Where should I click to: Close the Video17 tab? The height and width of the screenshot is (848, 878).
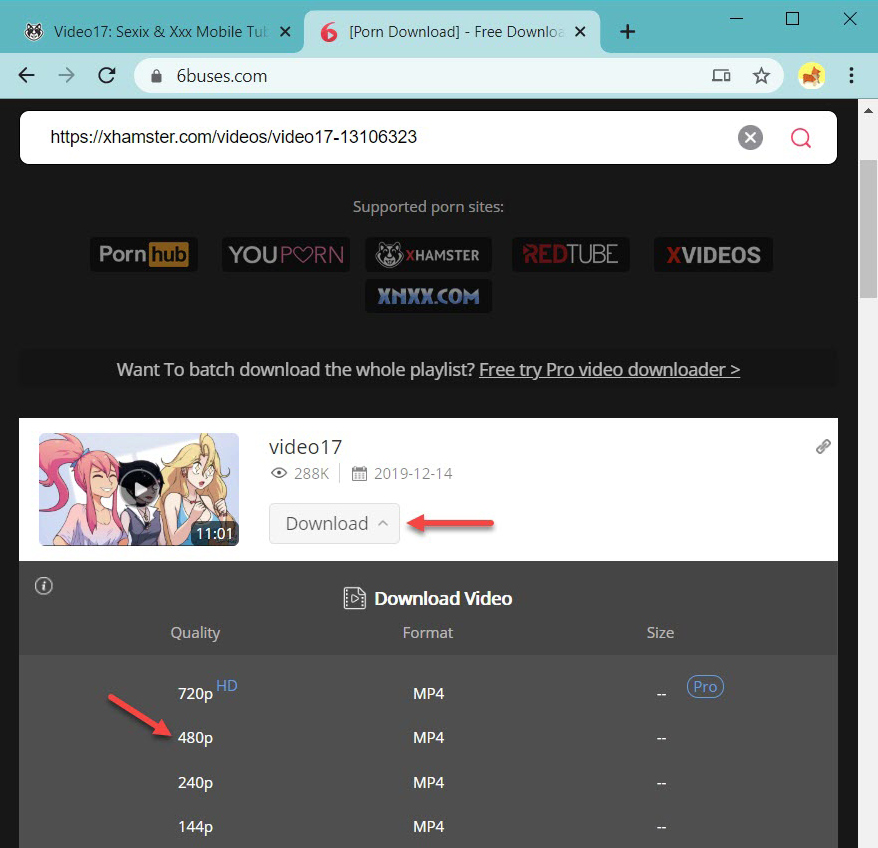point(285,31)
